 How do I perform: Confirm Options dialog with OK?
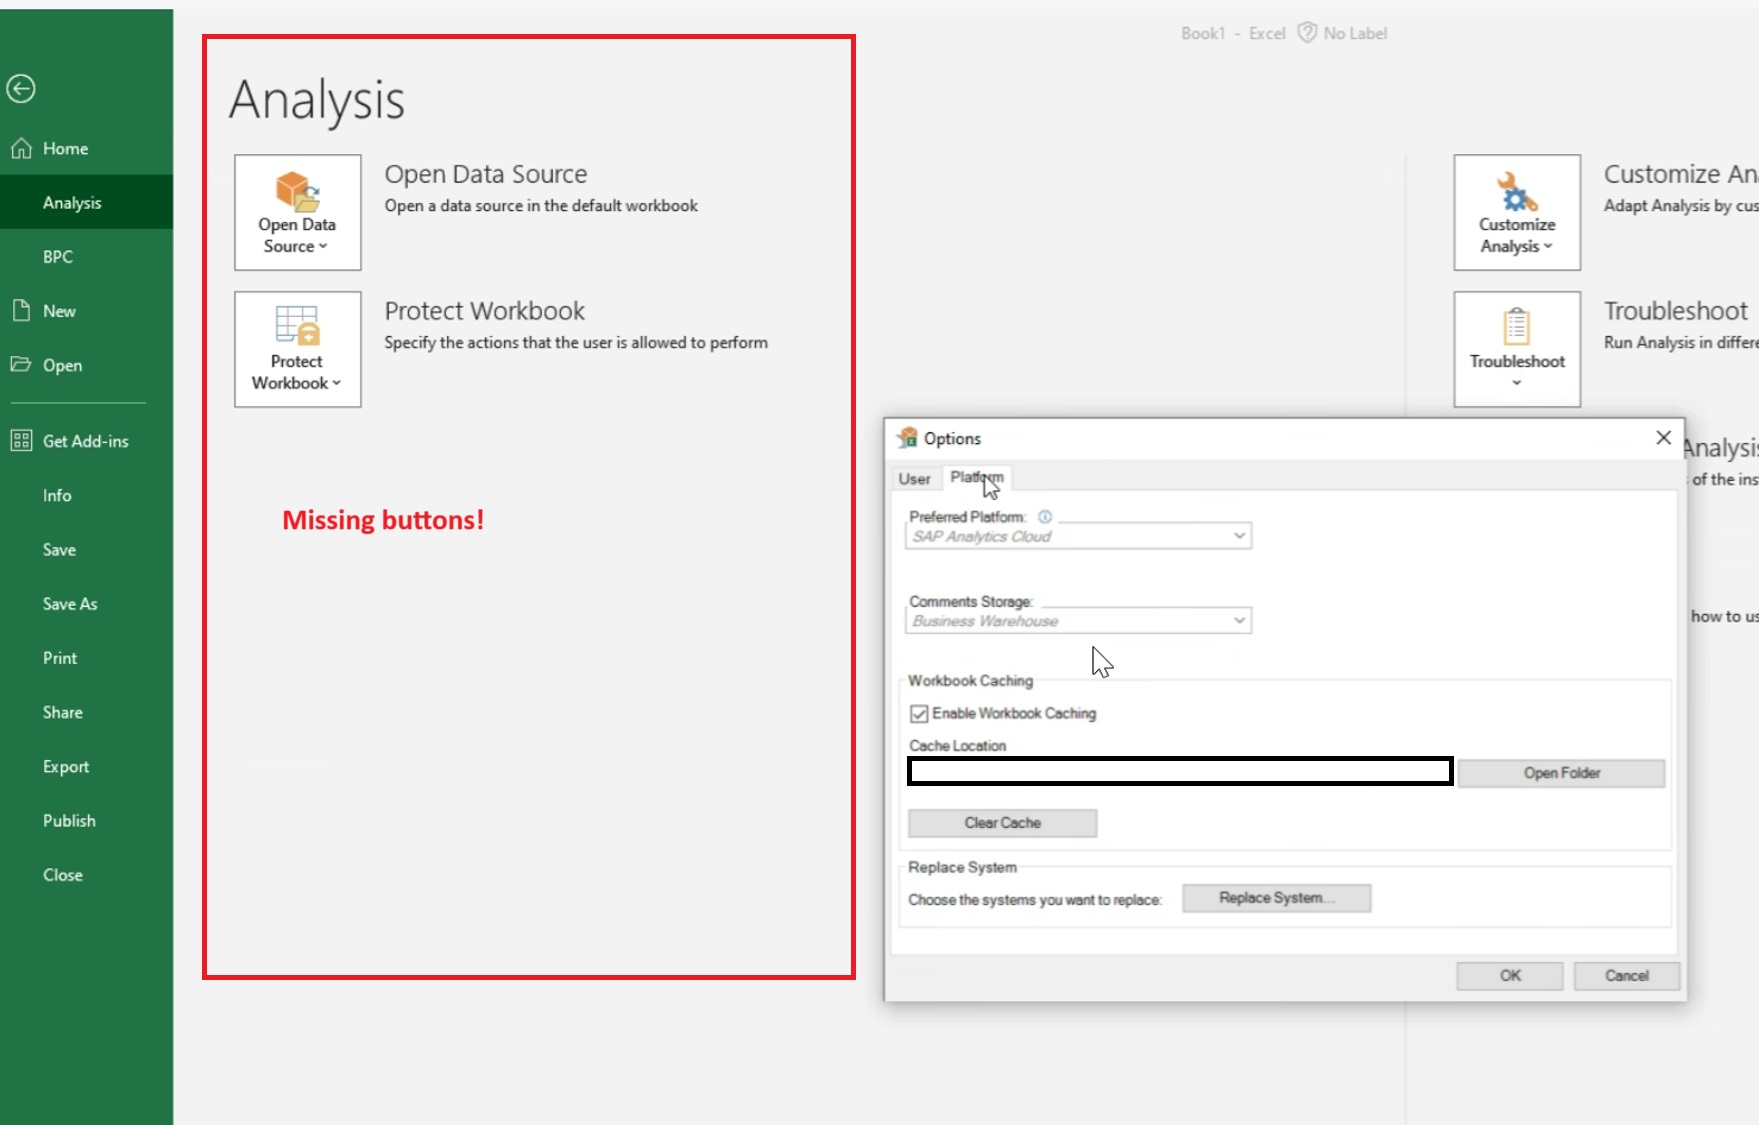(x=1510, y=976)
